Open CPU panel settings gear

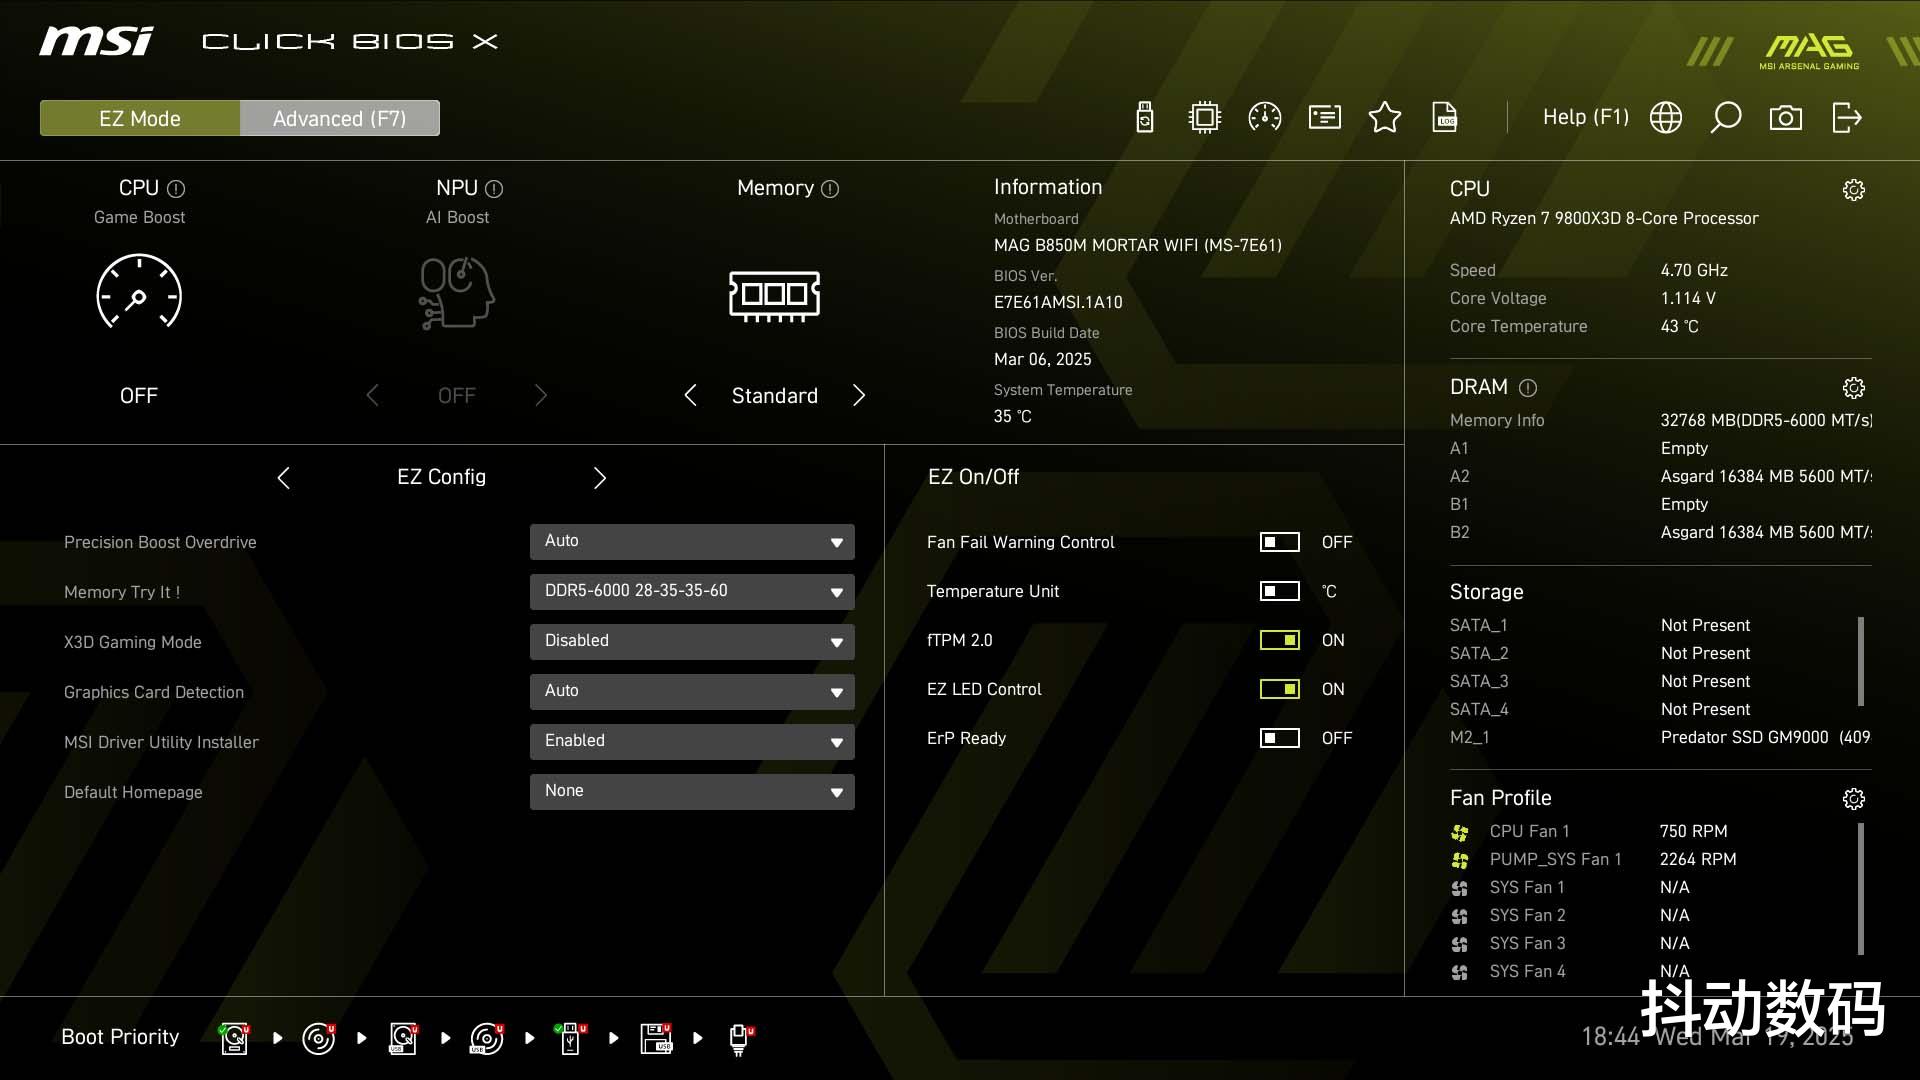pyautogui.click(x=1854, y=190)
